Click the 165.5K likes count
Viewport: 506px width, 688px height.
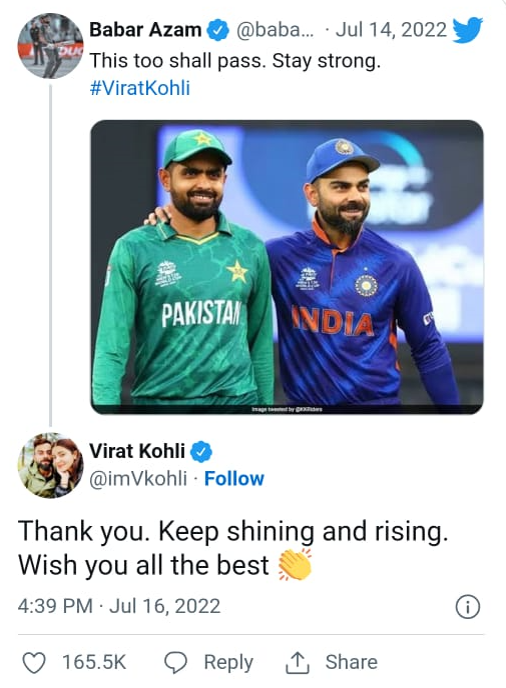[x=94, y=662]
